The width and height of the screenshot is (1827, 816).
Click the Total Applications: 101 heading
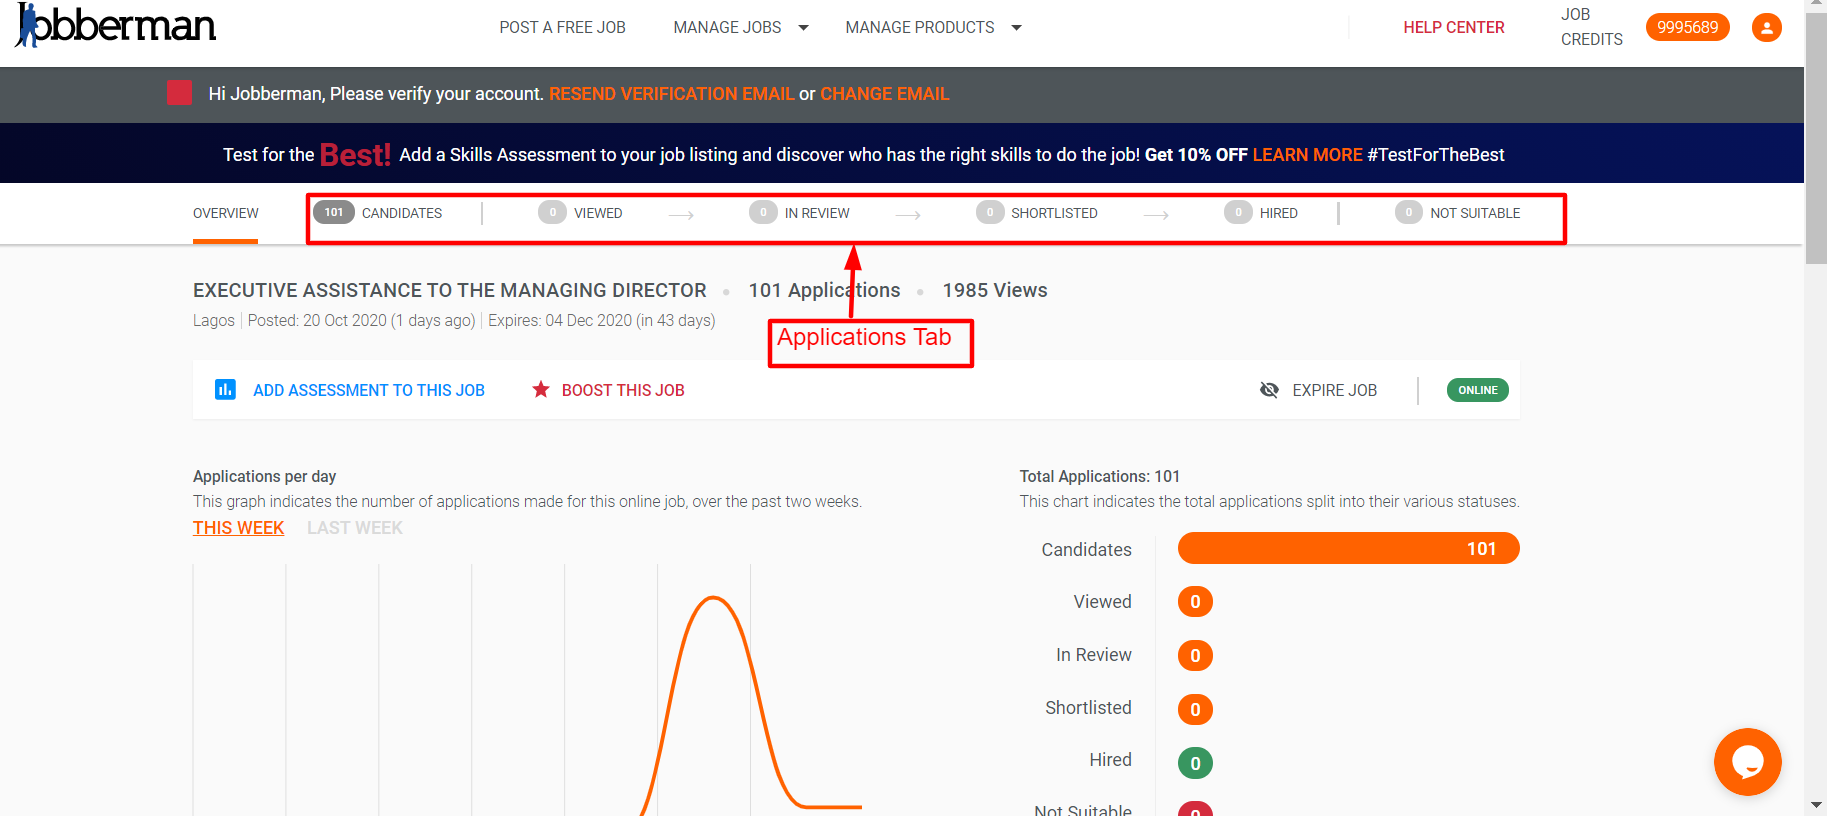1099,476
